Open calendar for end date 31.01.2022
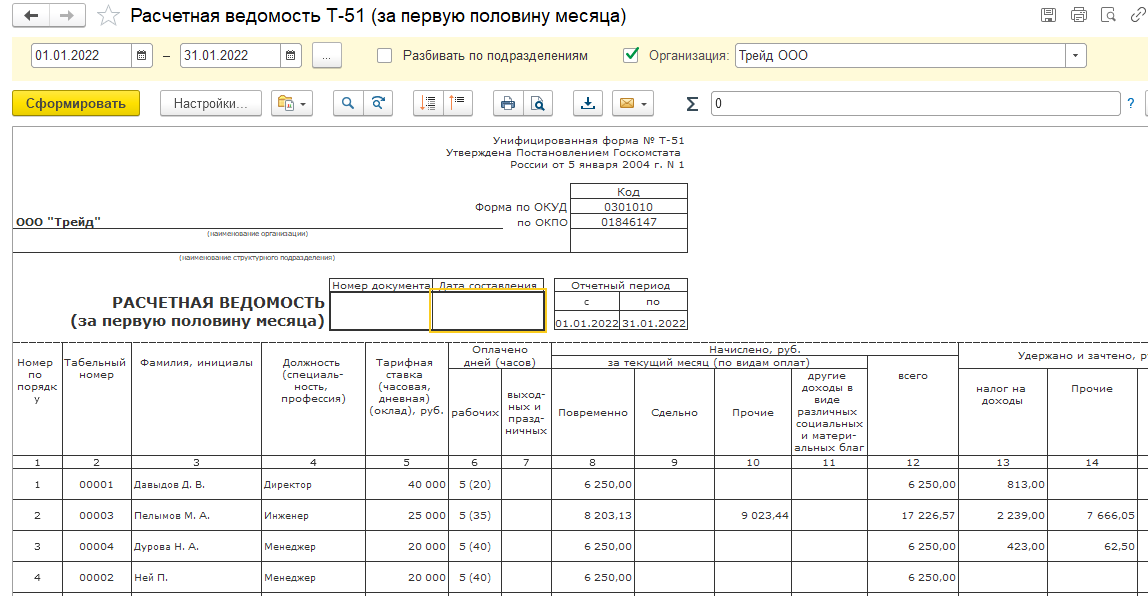The image size is (1148, 596). pos(290,56)
